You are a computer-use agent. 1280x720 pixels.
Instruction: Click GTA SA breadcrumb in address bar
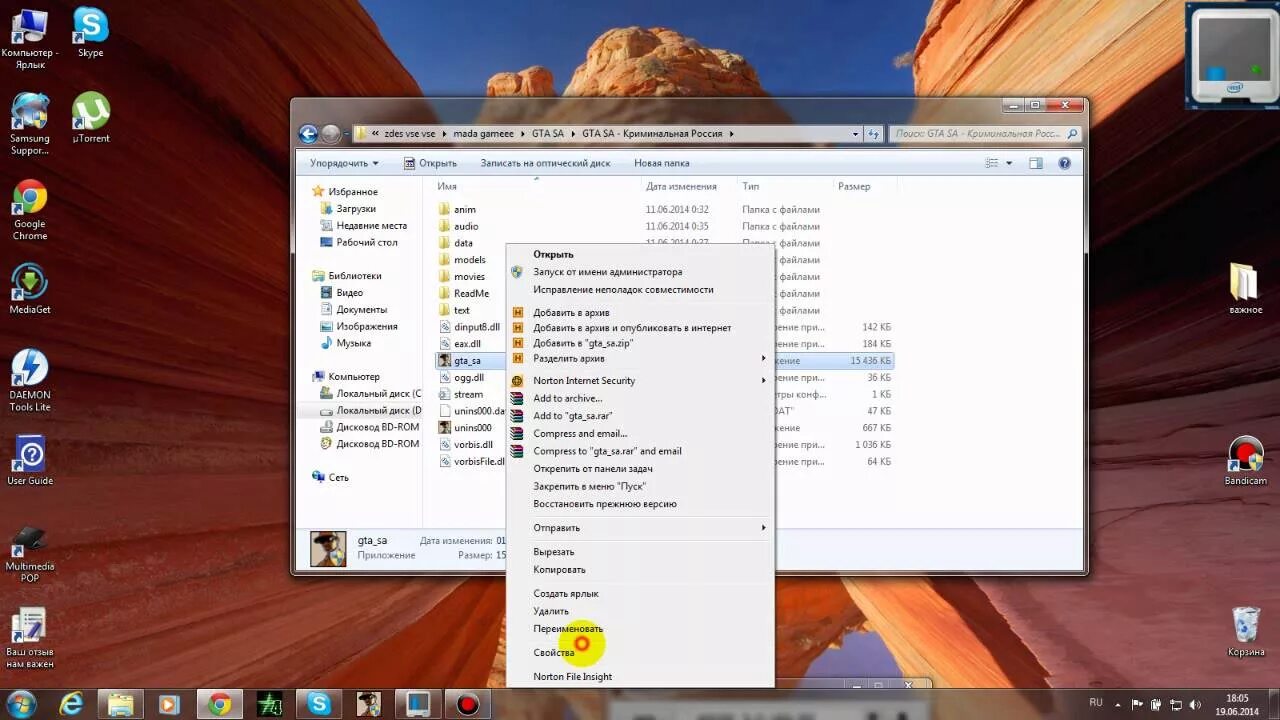pyautogui.click(x=548, y=133)
